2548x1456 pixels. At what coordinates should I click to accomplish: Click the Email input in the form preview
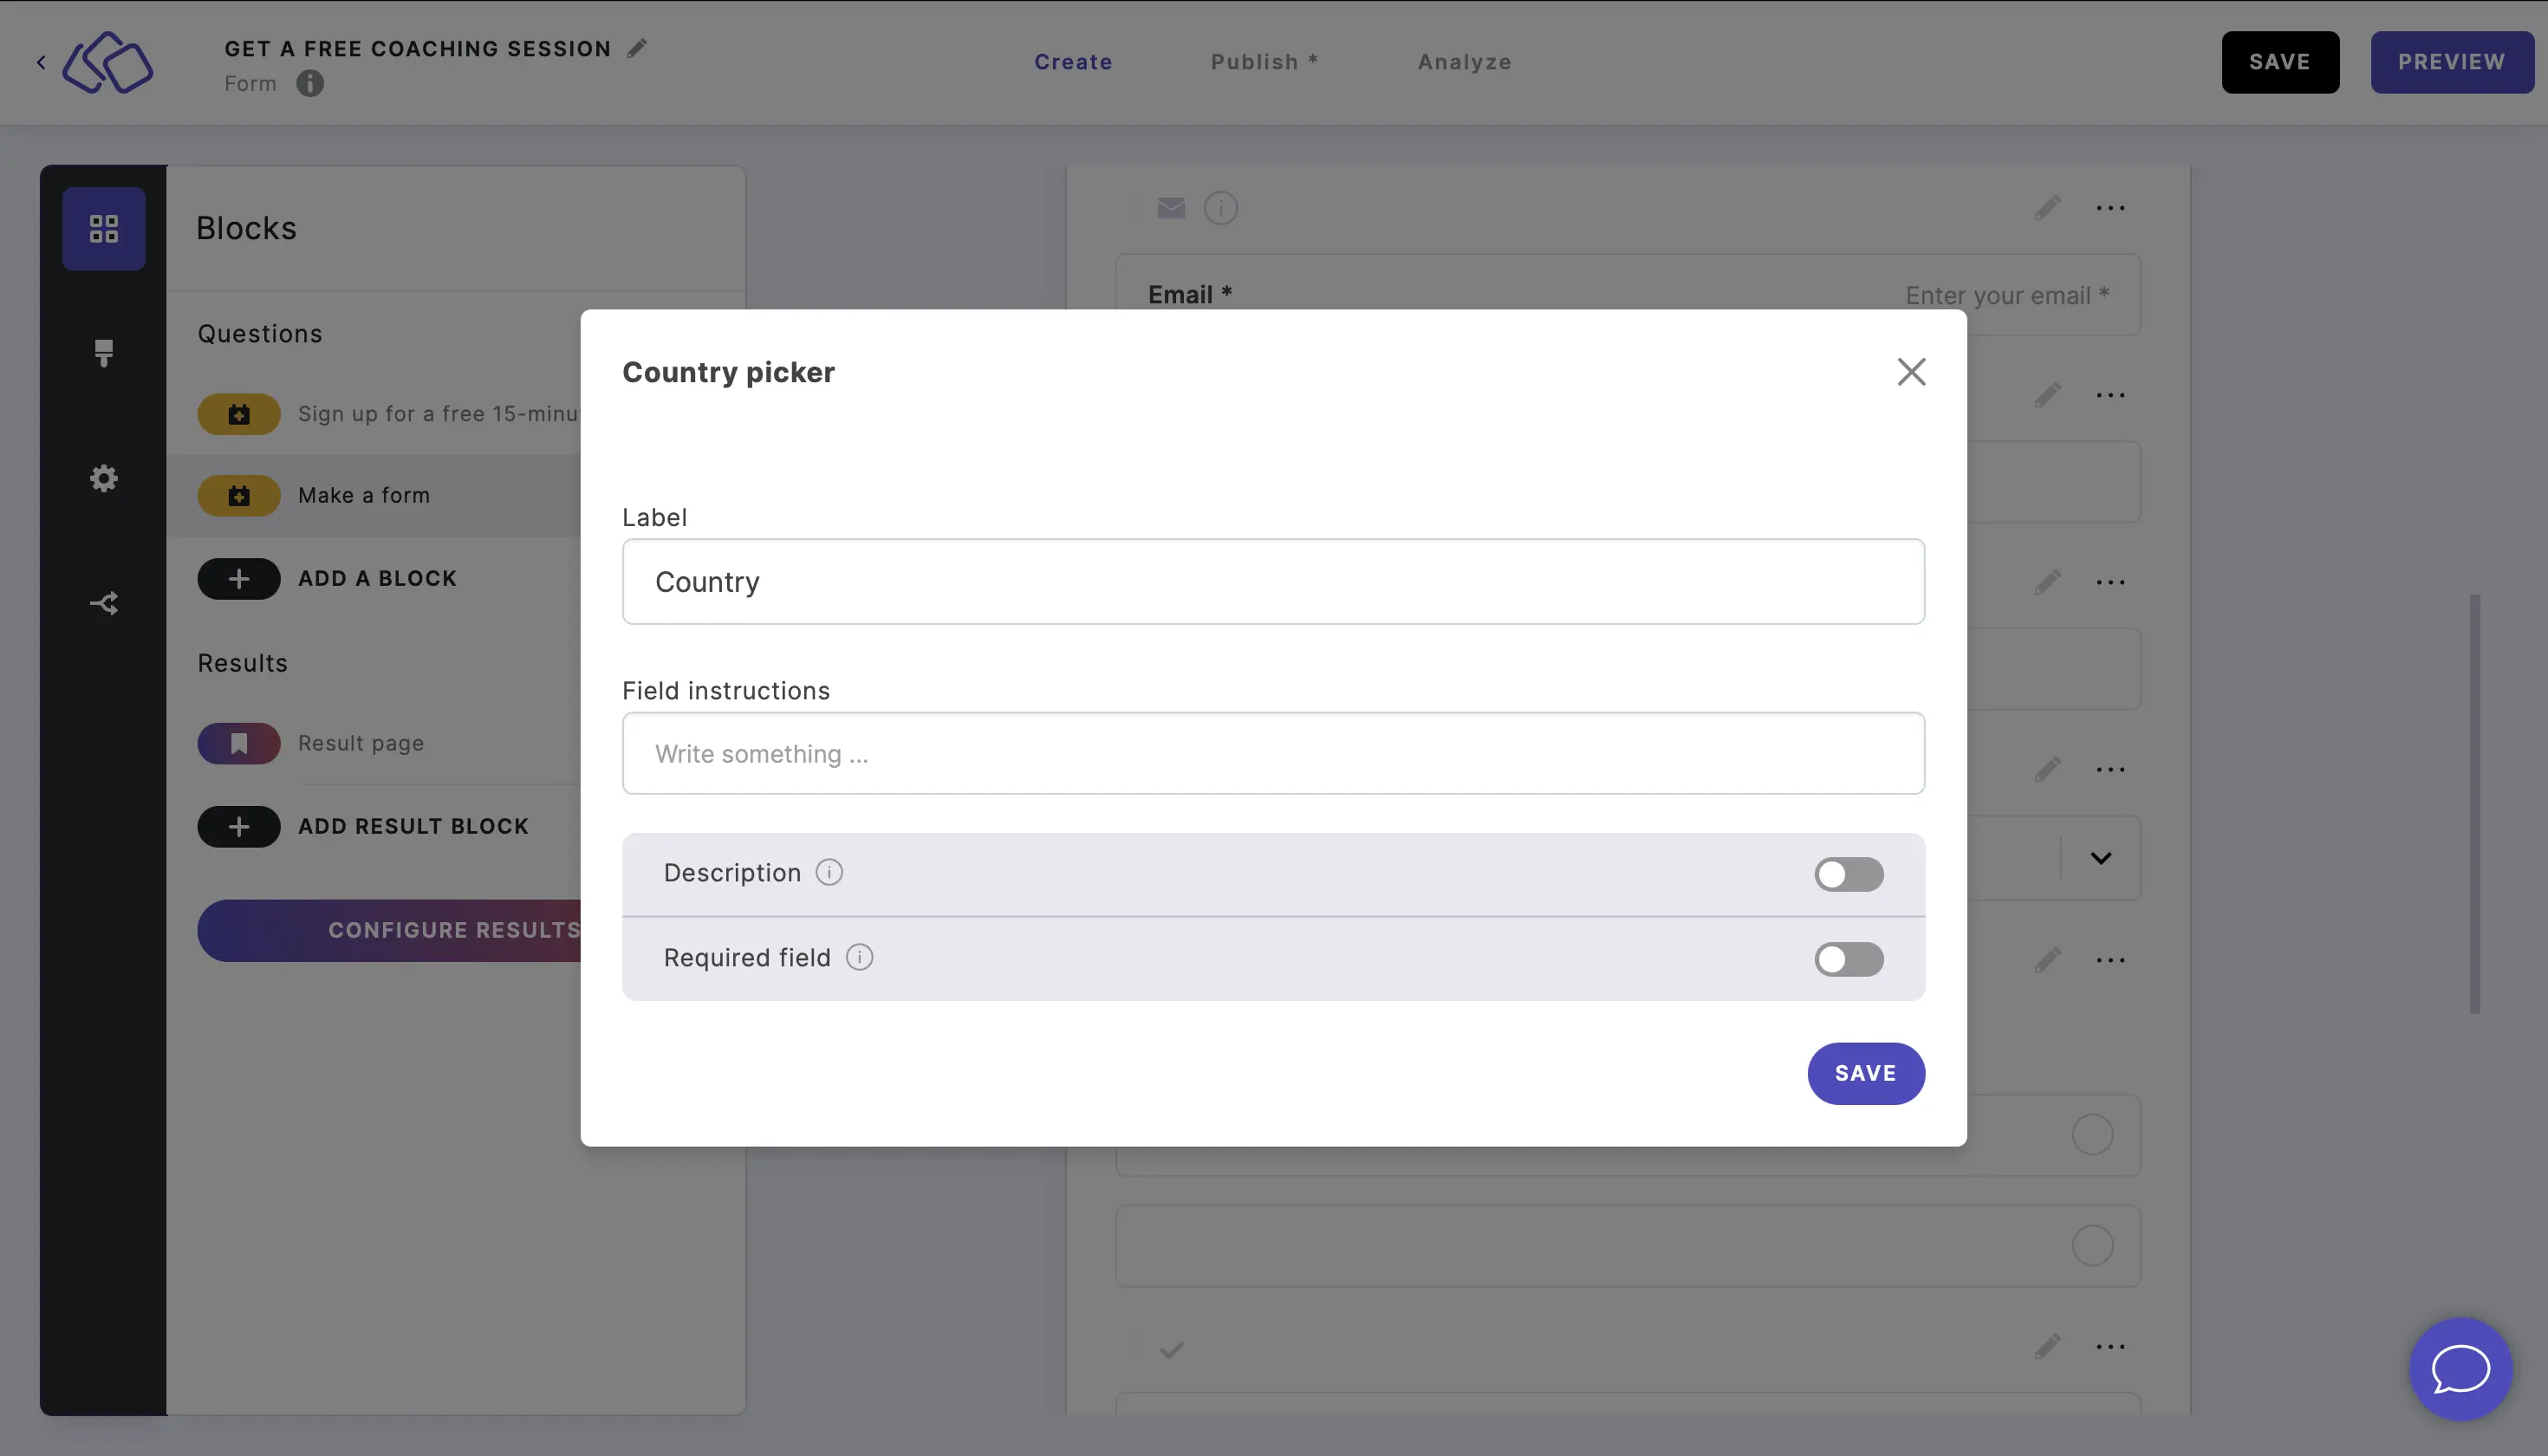point(1627,295)
